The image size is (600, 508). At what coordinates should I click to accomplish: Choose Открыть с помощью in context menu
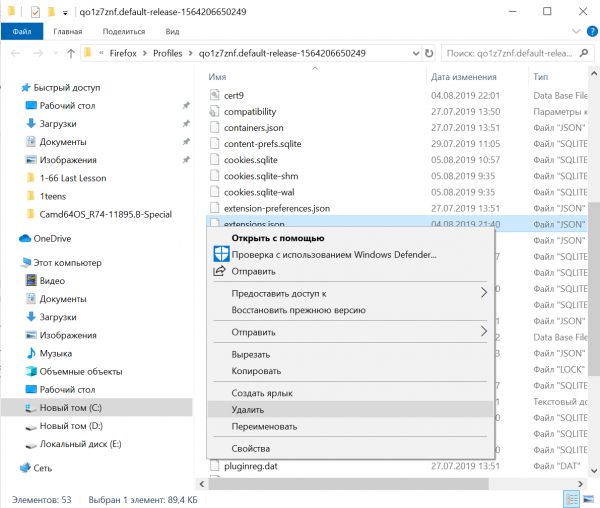(277, 238)
